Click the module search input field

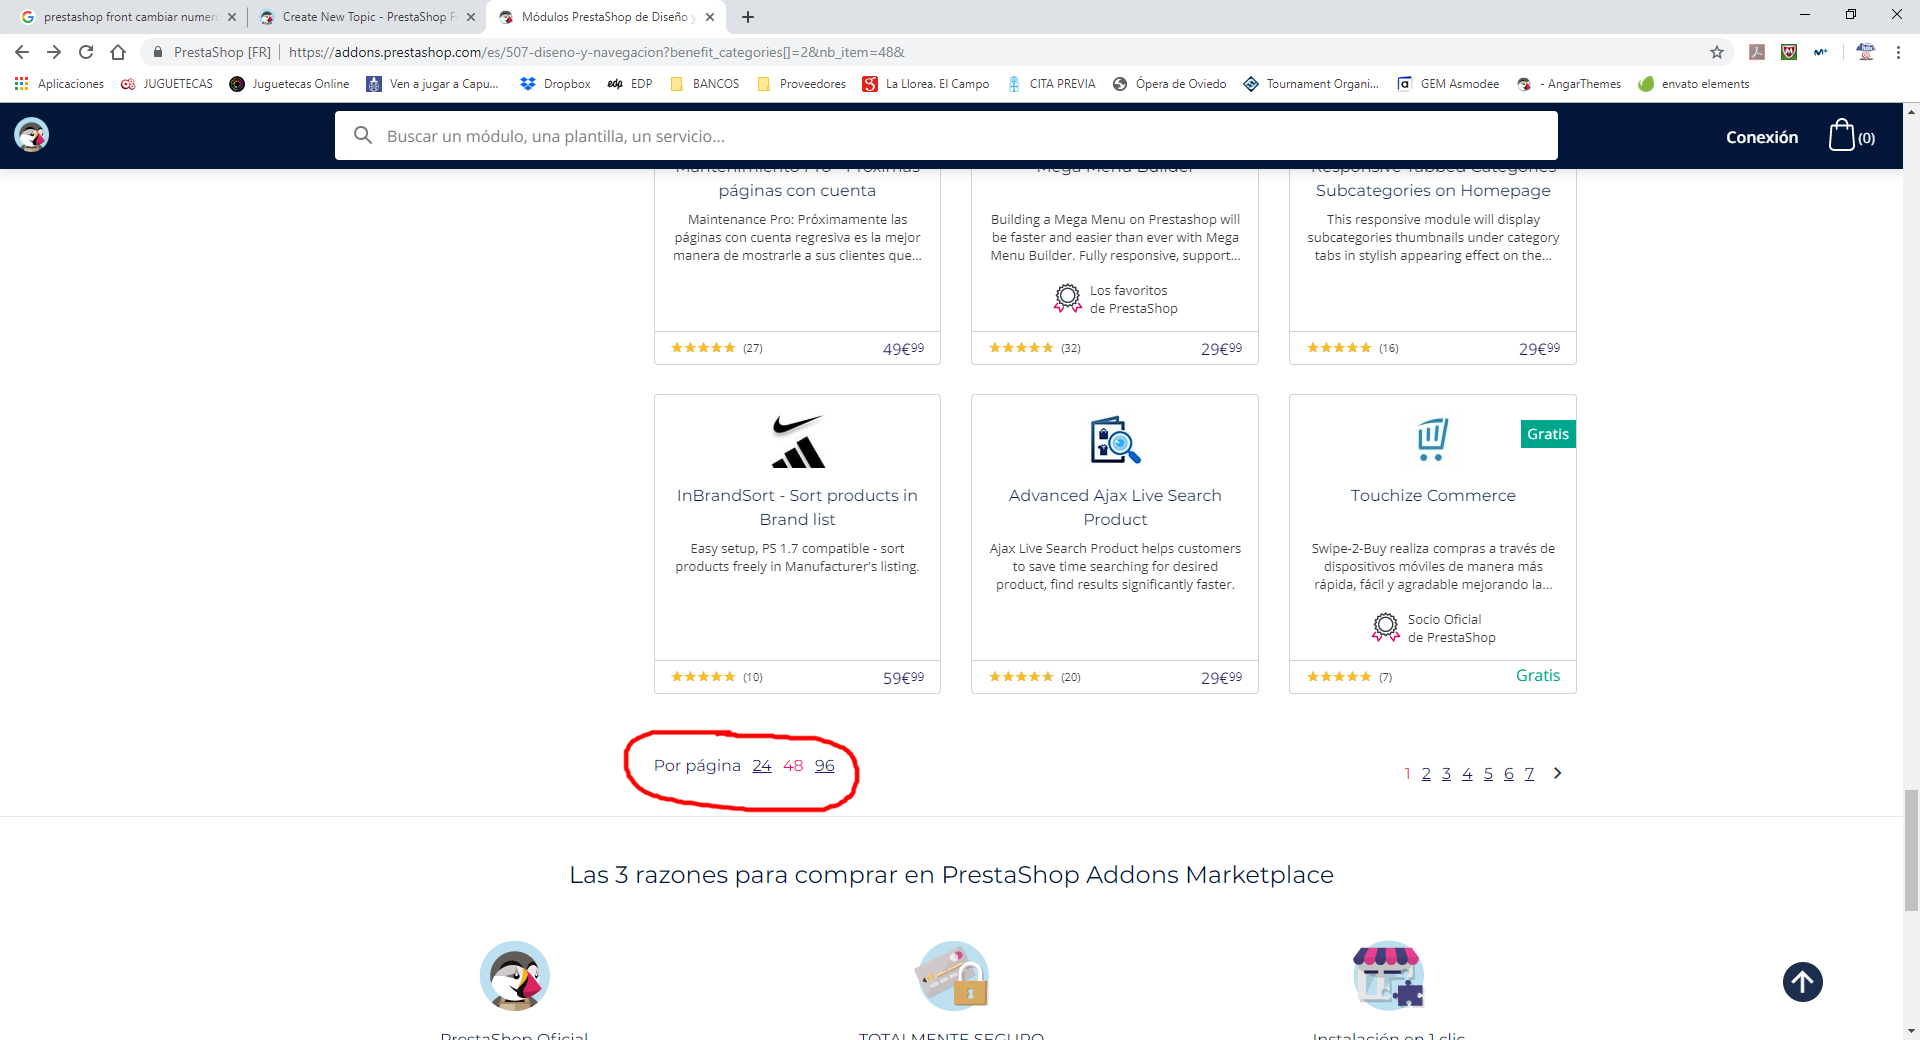pos(946,135)
